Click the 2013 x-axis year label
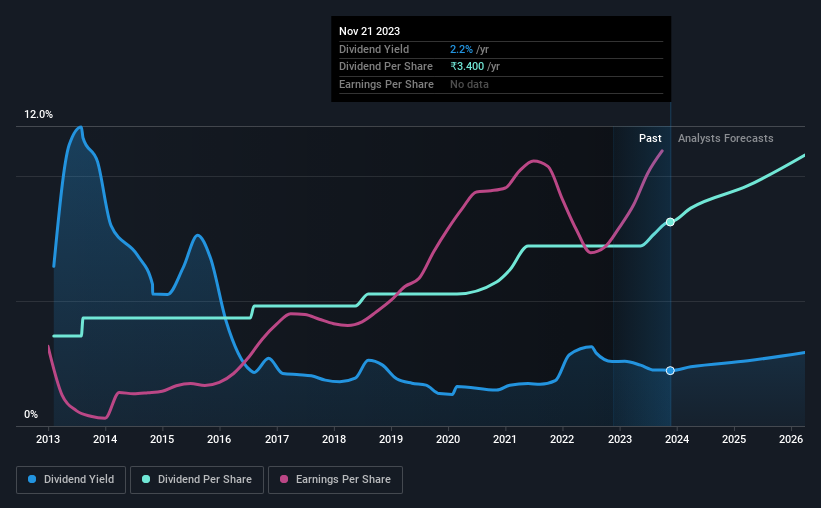821x508 pixels. pyautogui.click(x=48, y=439)
